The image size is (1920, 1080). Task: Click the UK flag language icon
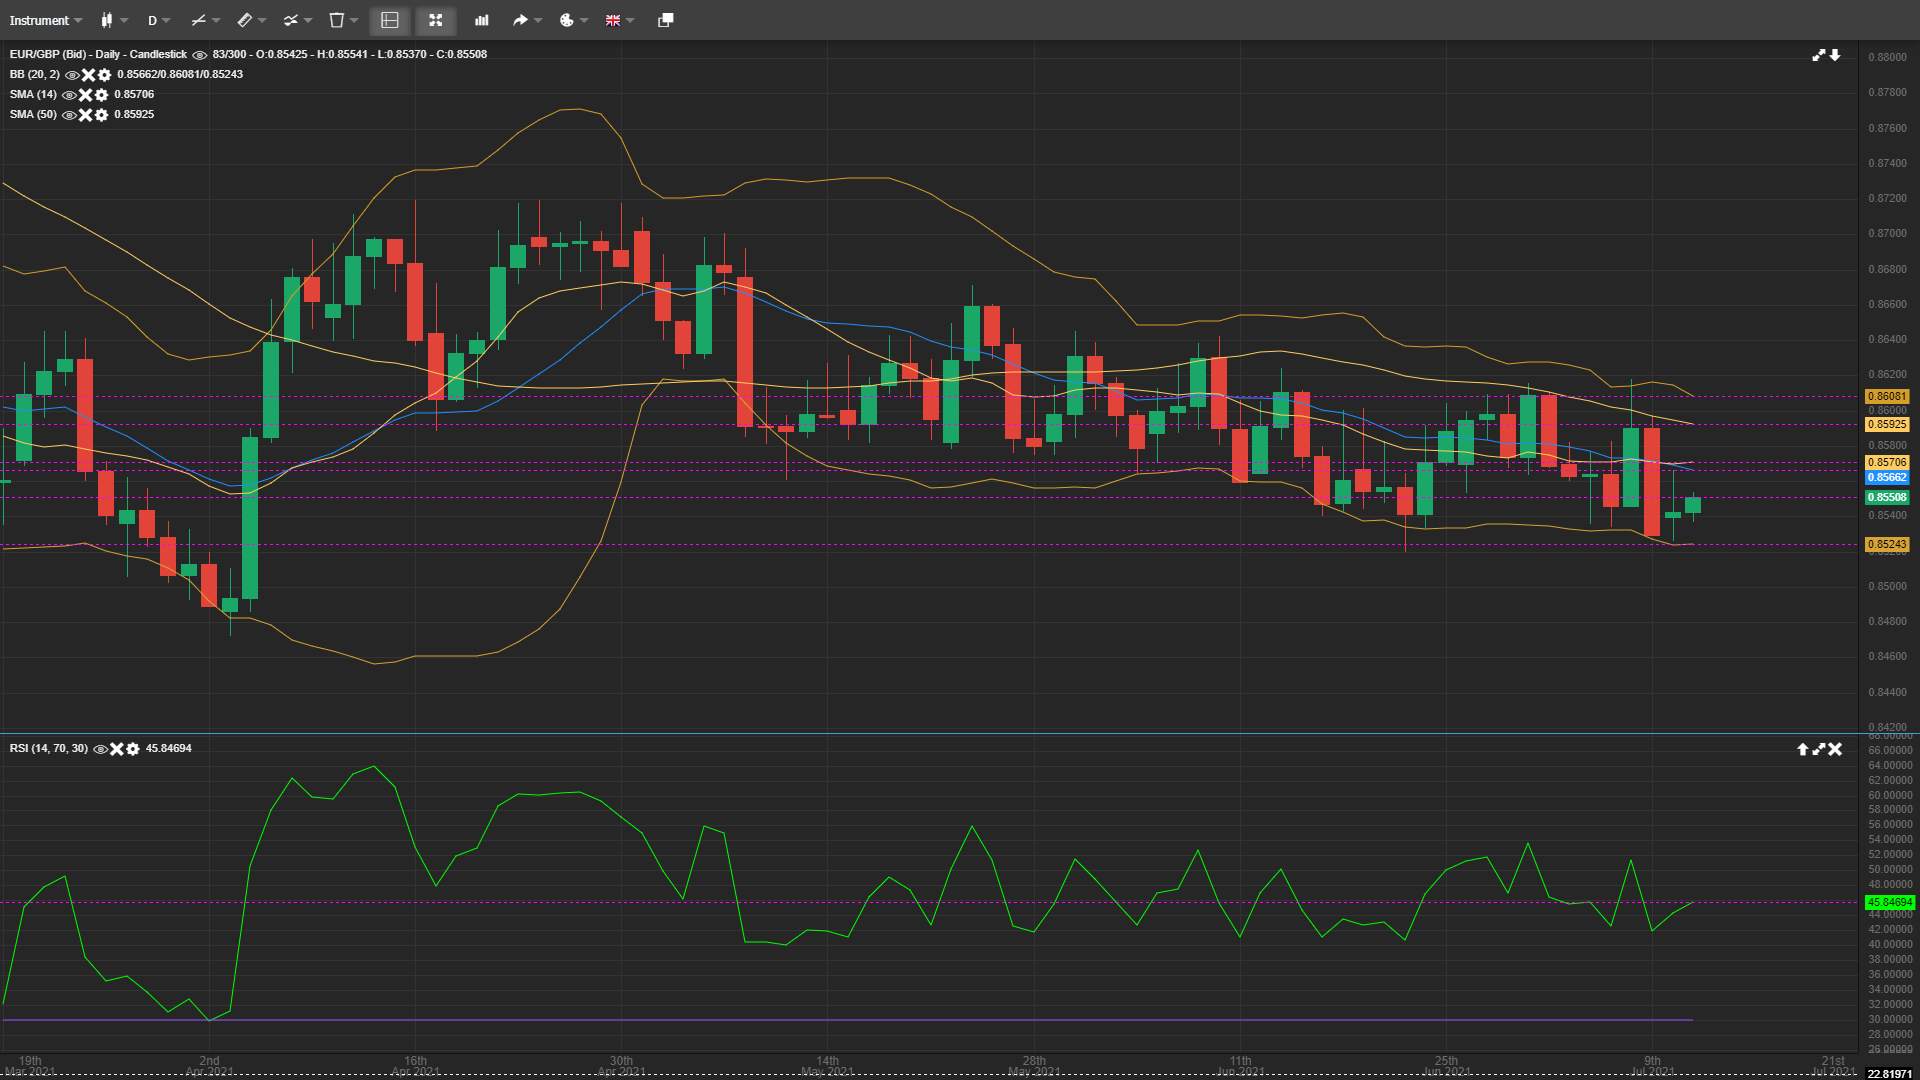click(612, 20)
